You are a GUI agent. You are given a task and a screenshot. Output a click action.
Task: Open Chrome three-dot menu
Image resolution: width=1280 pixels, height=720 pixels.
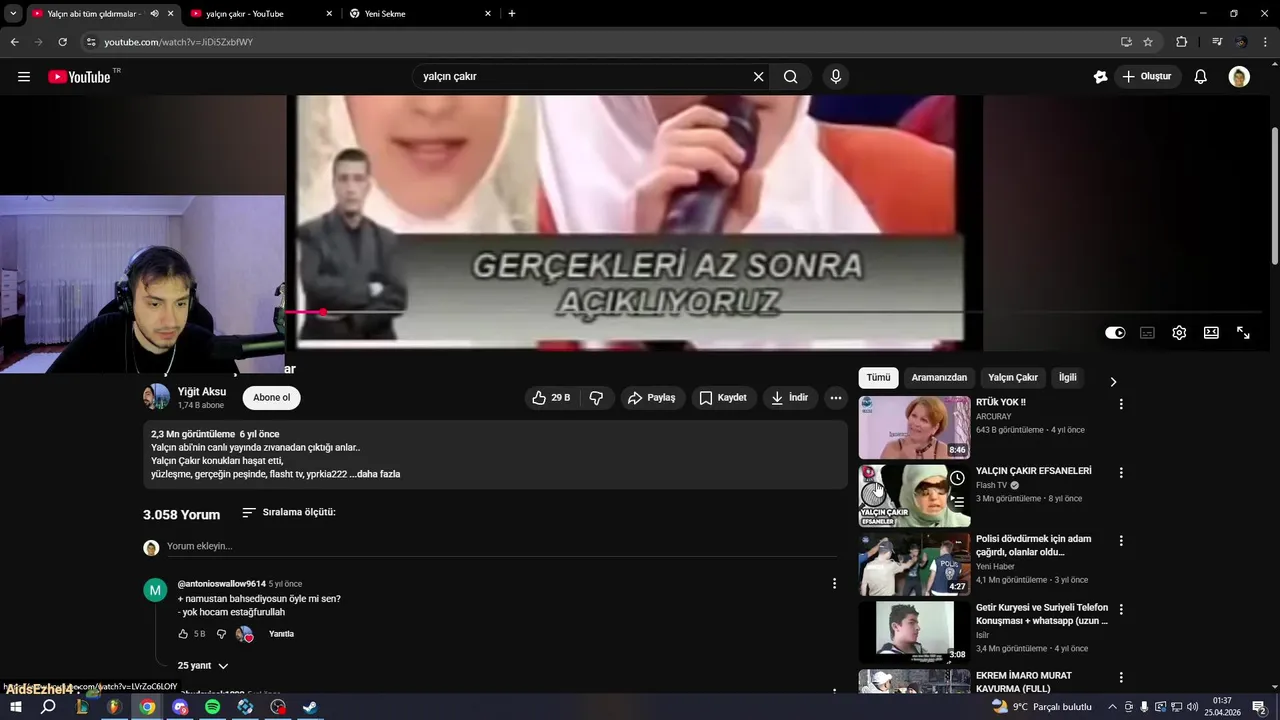[1265, 42]
